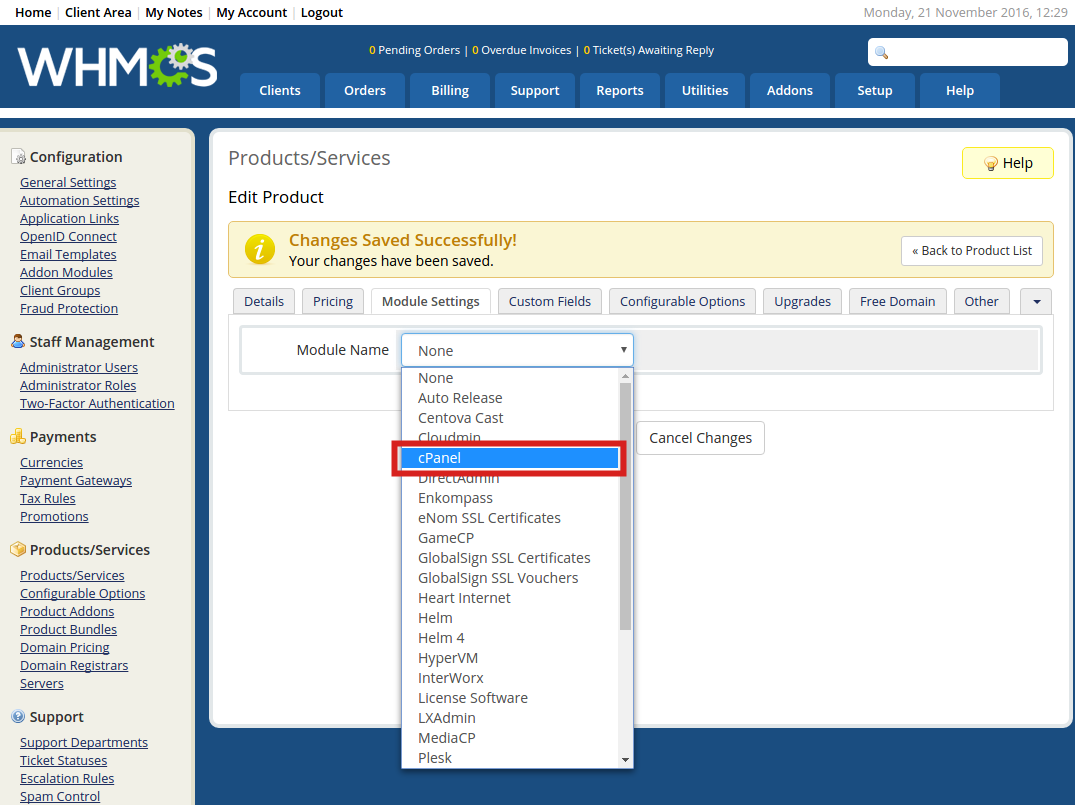The width and height of the screenshot is (1075, 805).
Task: Click the Configuration section icon
Action: tap(18, 157)
